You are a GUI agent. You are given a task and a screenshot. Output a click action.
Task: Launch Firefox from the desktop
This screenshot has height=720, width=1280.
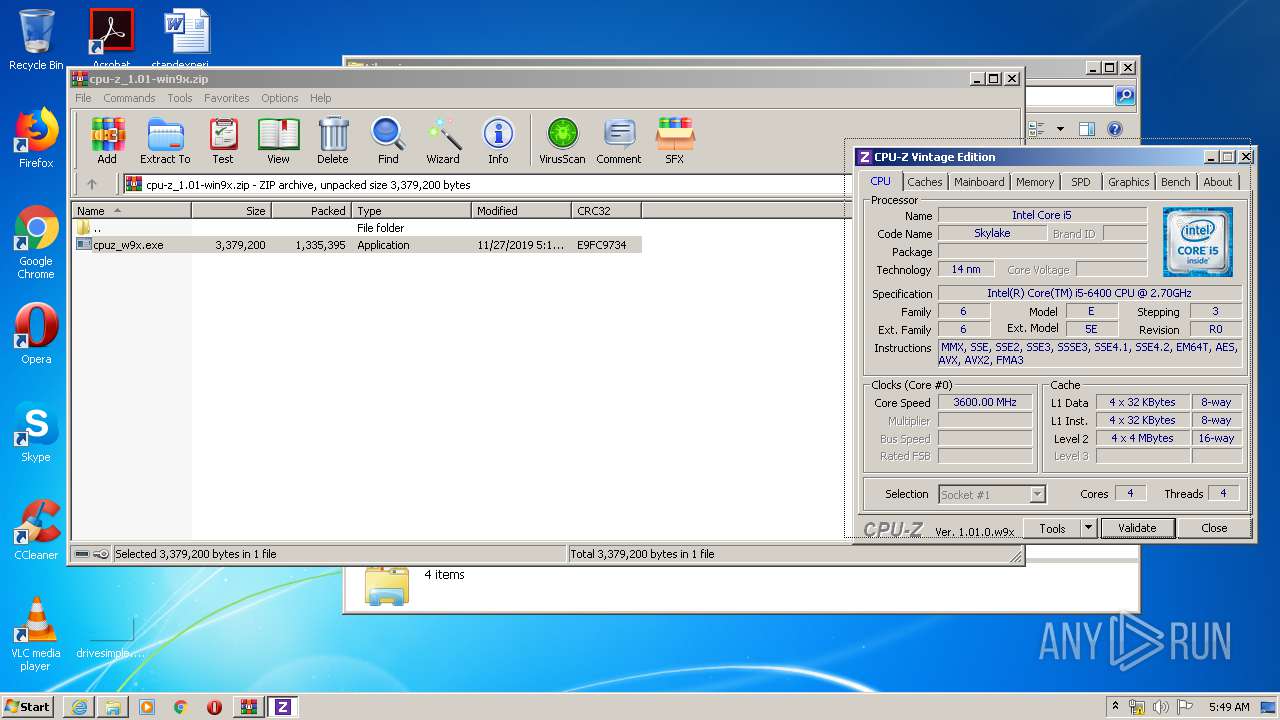(x=36, y=139)
